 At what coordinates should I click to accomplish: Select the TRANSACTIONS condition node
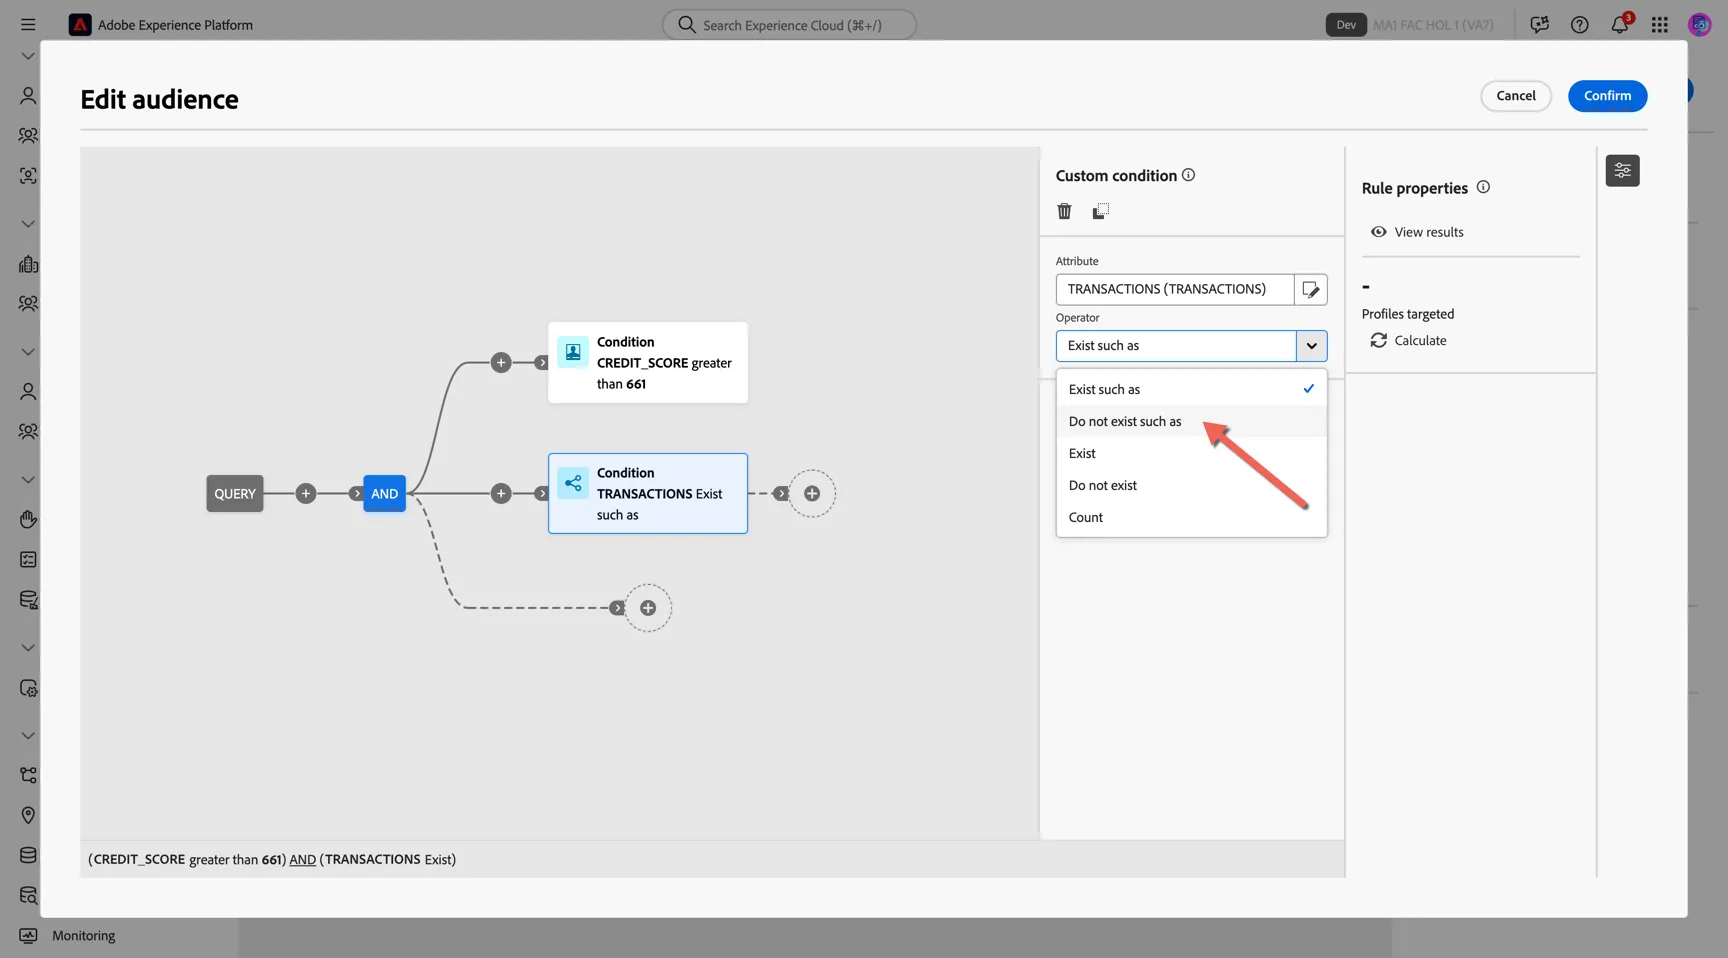(x=648, y=493)
